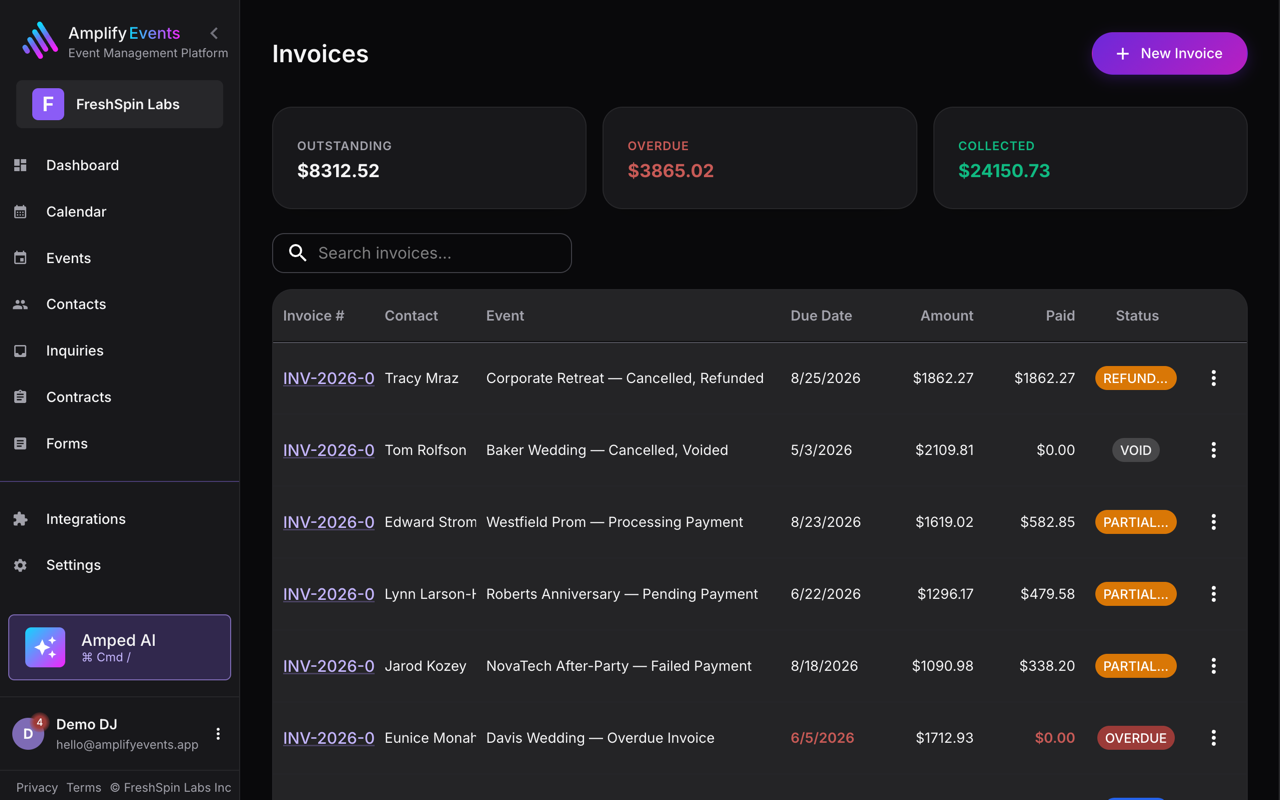Viewport: 1280px width, 800px height.
Task: Click the Demo DJ avatar with badge
Action: [x=28, y=733]
